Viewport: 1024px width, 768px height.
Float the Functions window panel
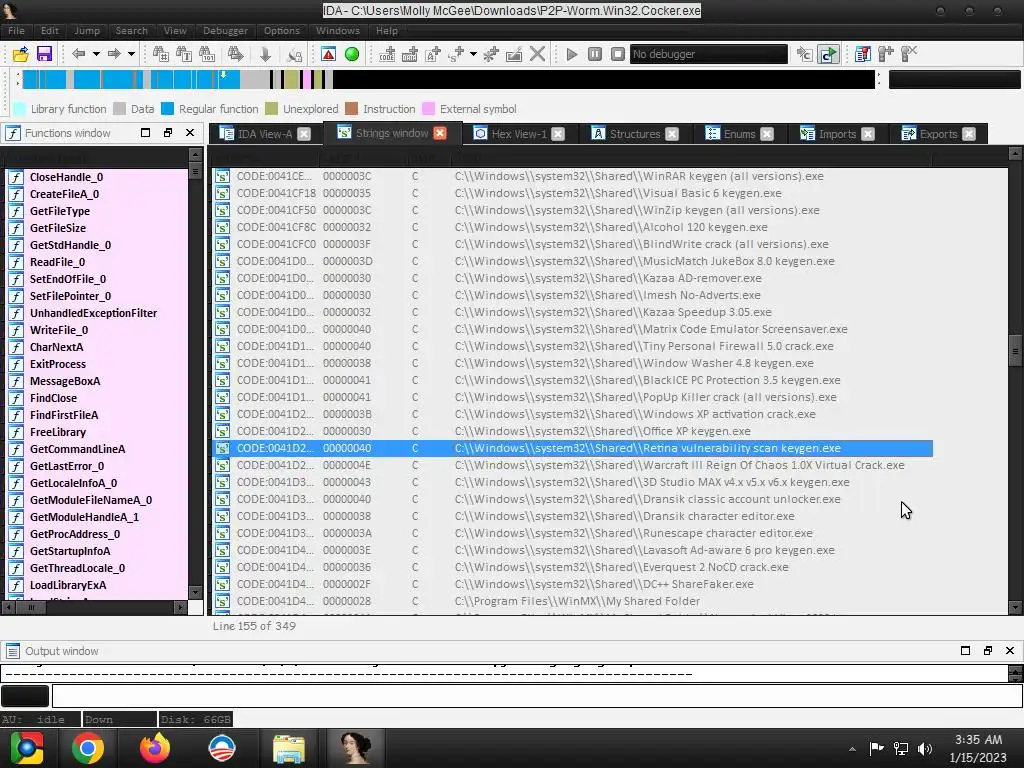pyautogui.click(x=168, y=133)
